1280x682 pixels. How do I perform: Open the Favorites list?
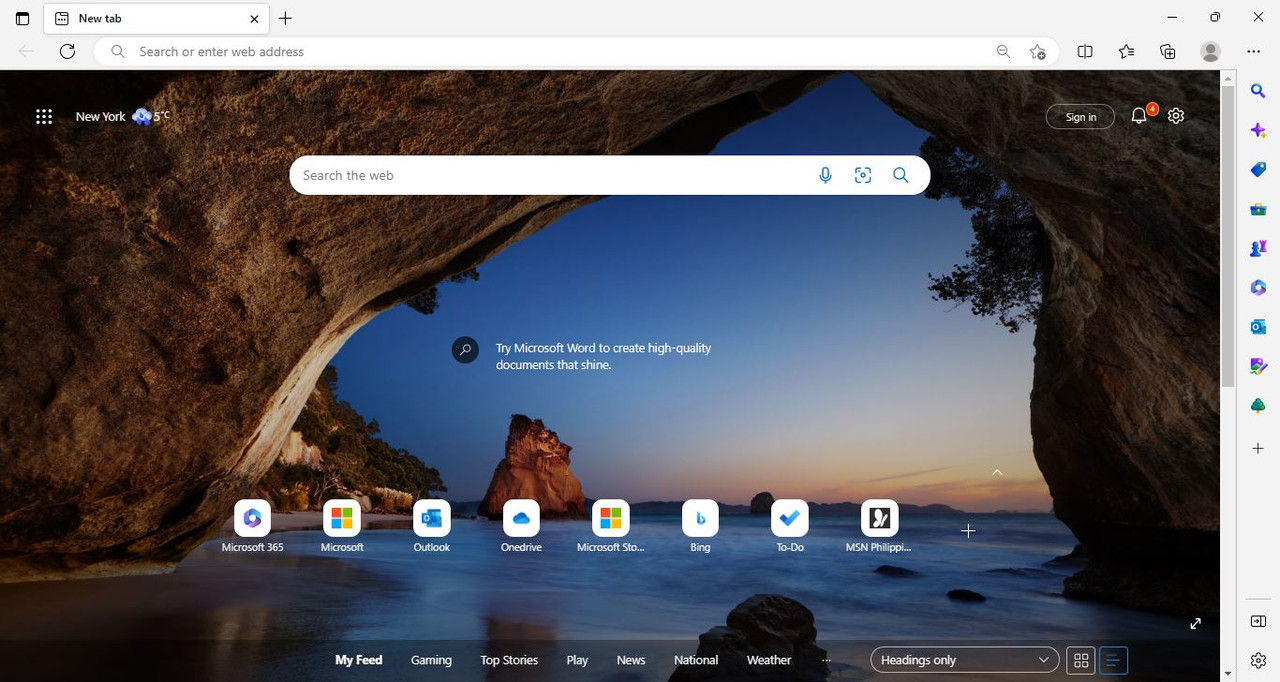(x=1127, y=51)
